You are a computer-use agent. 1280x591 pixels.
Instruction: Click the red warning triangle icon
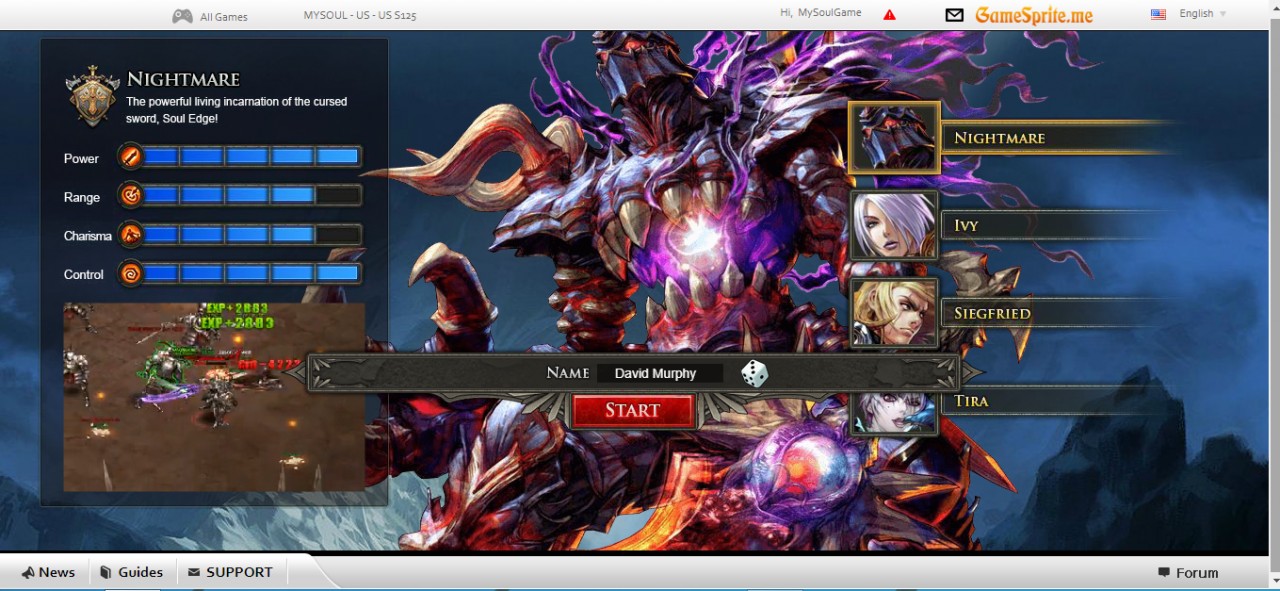(889, 15)
